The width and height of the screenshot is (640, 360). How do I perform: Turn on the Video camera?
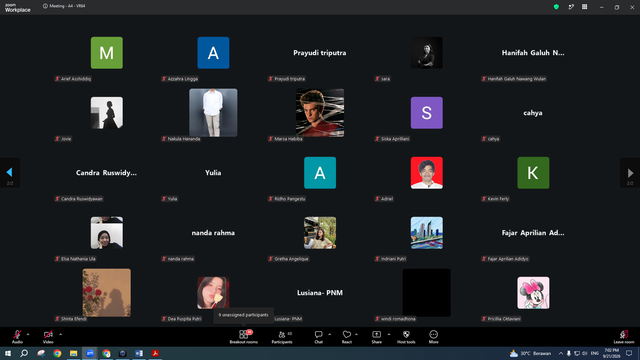pos(48,337)
